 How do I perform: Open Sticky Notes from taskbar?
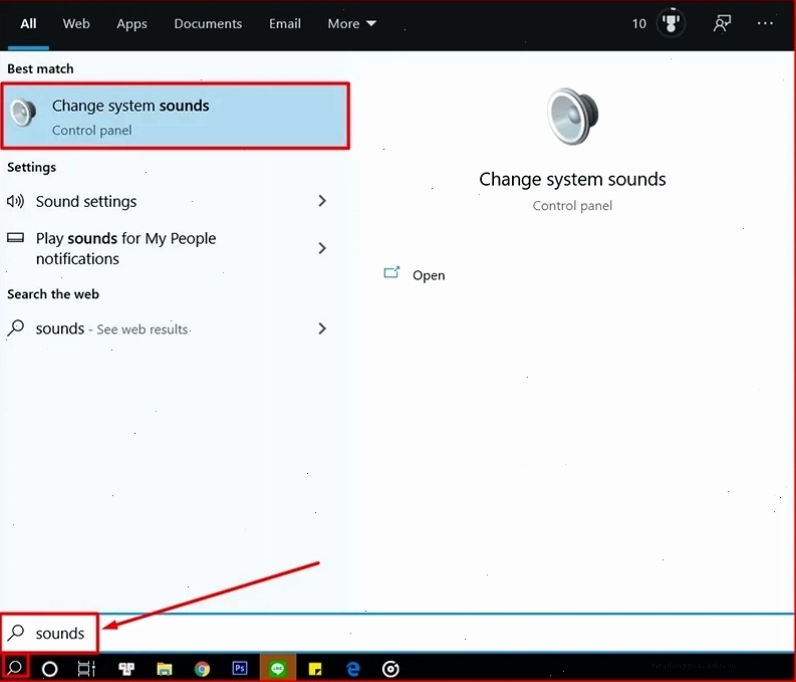[x=315, y=669]
